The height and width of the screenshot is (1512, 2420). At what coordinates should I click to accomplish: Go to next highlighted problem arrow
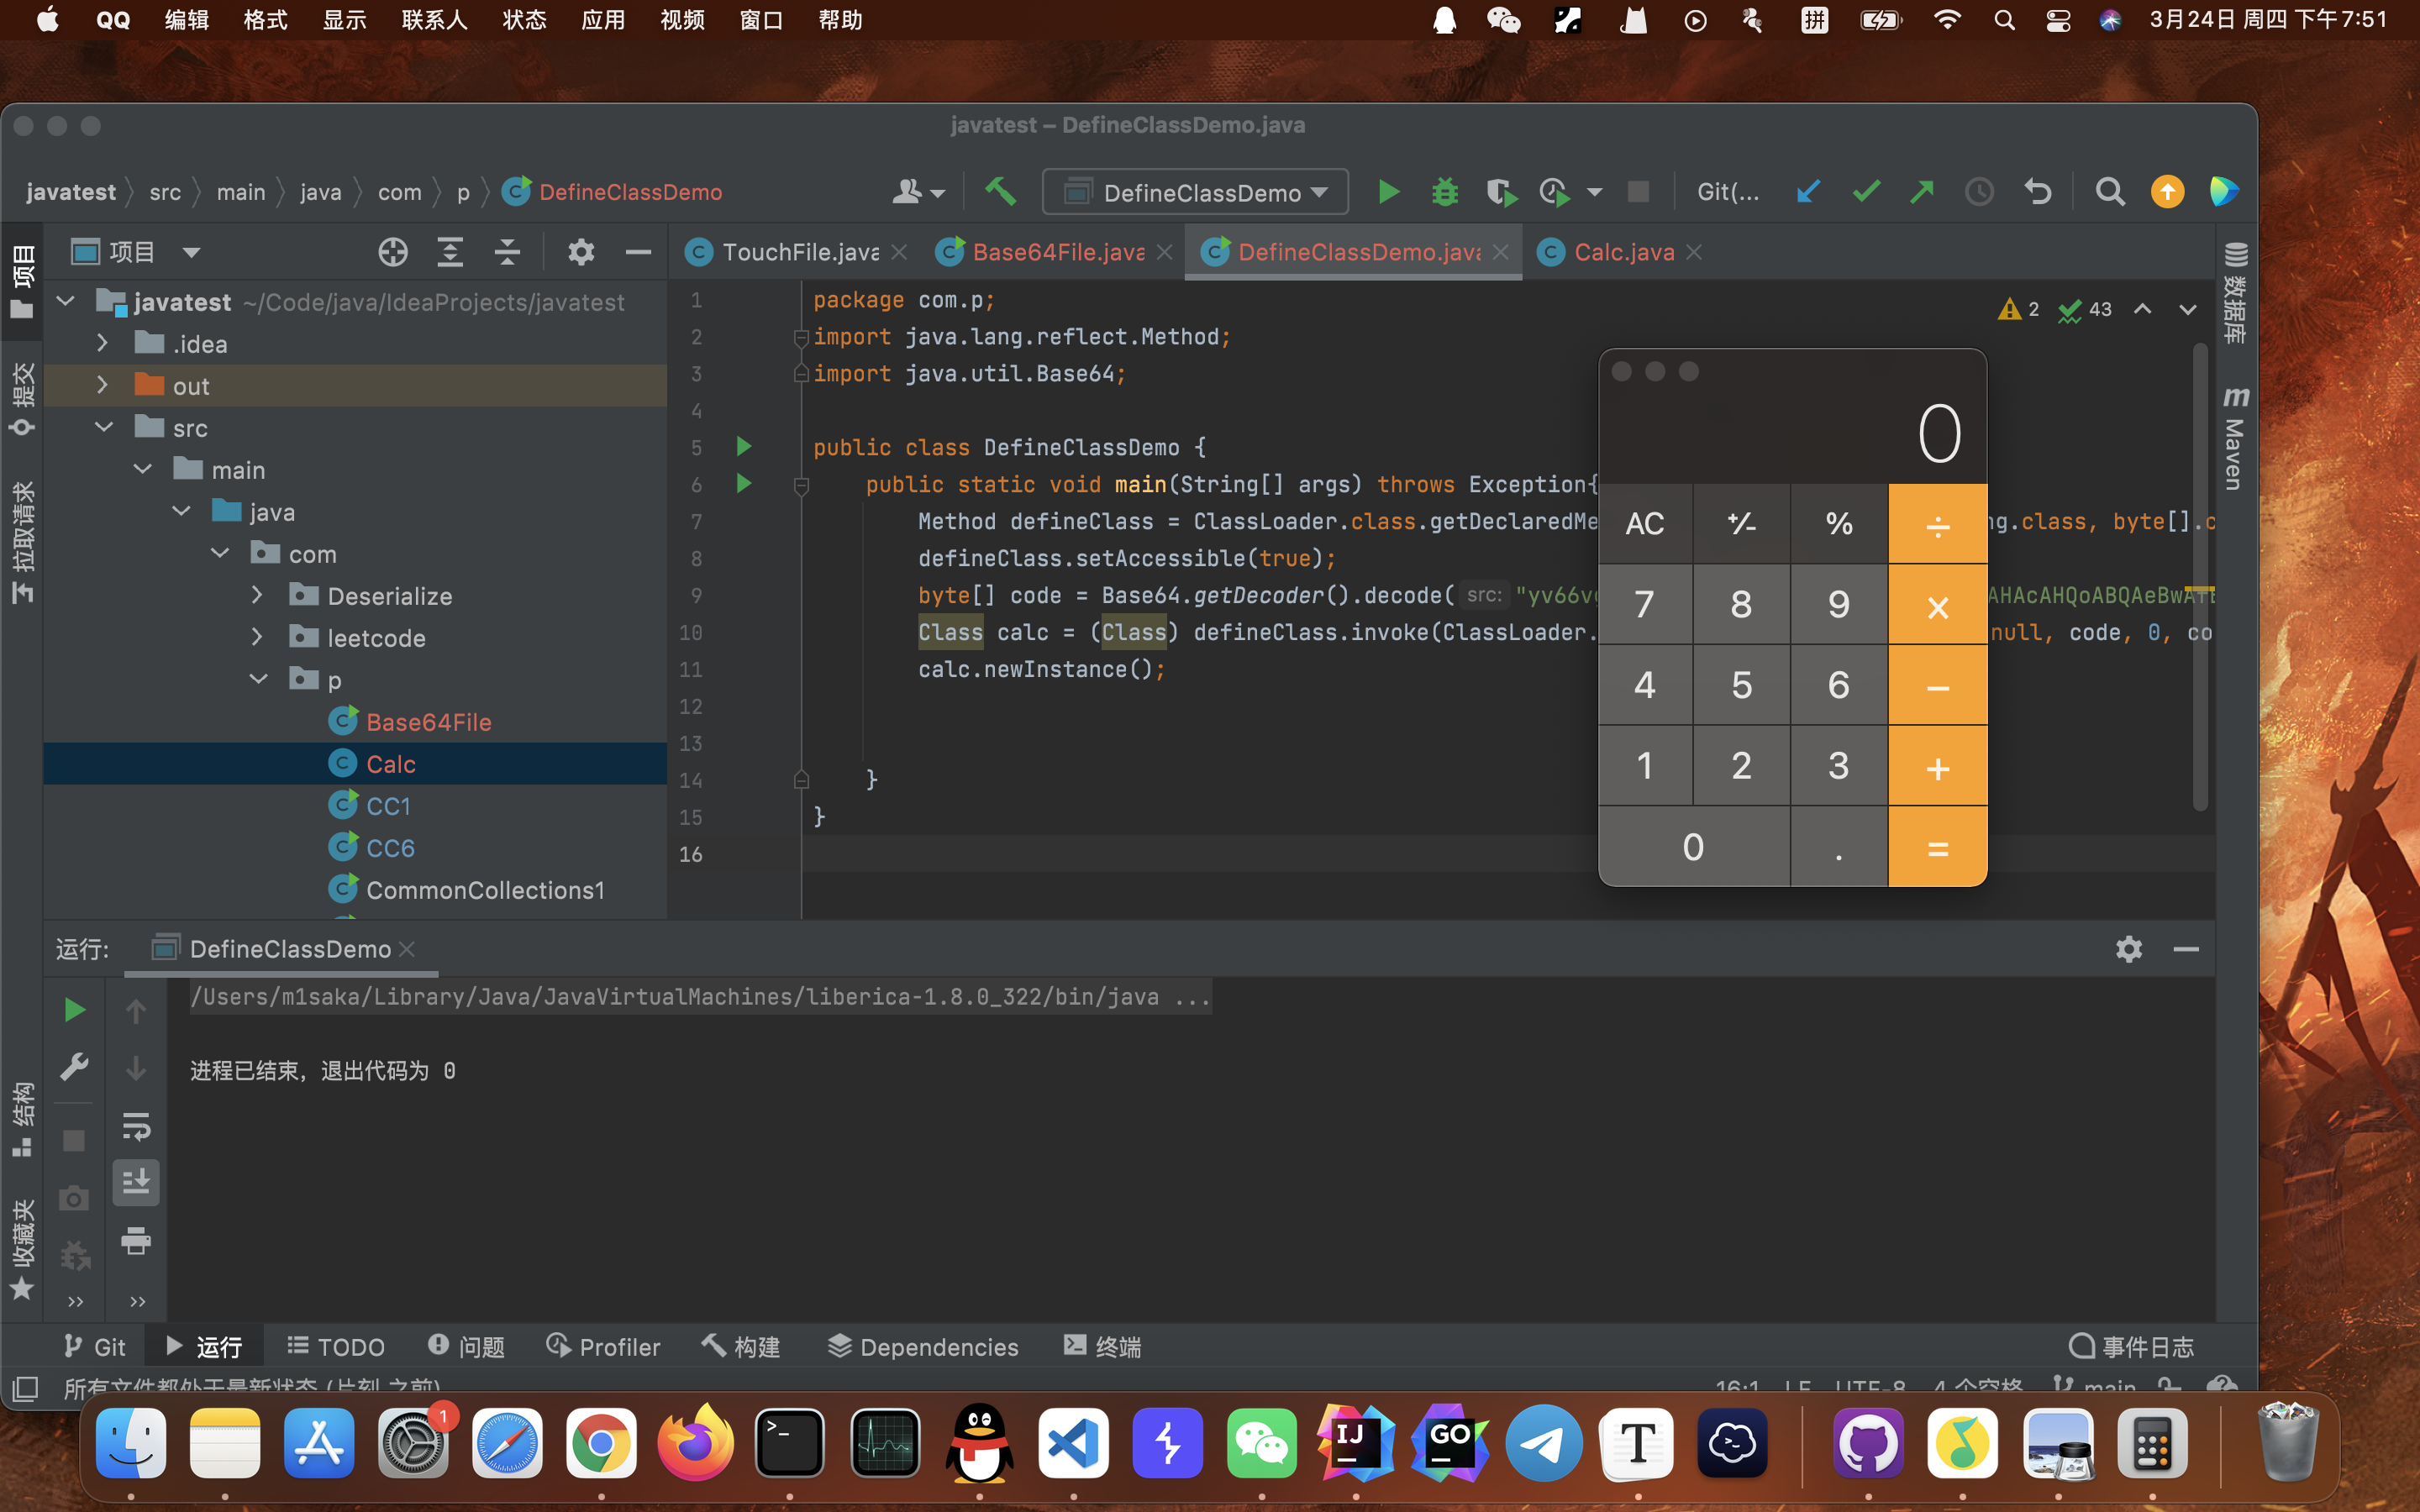pyautogui.click(x=2188, y=310)
